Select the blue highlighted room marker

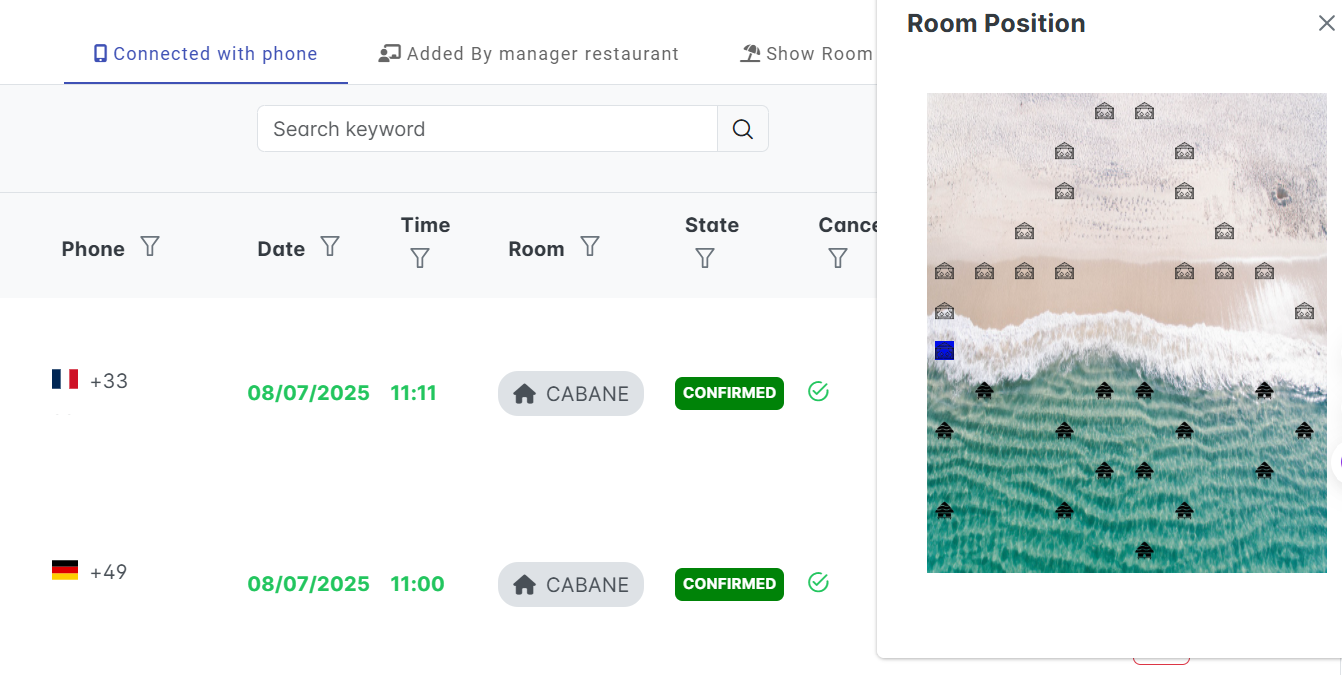coord(944,350)
